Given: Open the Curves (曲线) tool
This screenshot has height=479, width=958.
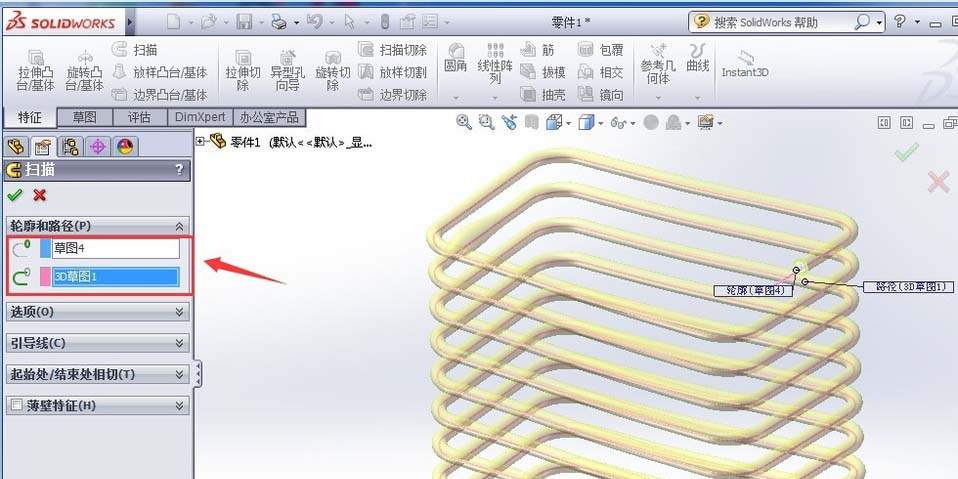Looking at the screenshot, I should 698,58.
